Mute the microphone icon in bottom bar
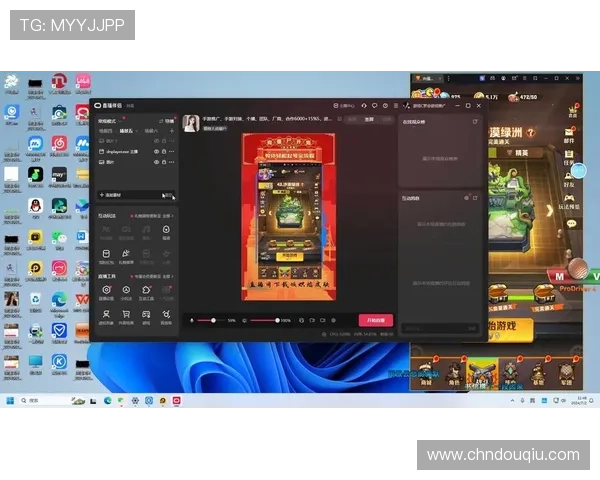Image resolution: width=600 pixels, height=480 pixels. 193,320
